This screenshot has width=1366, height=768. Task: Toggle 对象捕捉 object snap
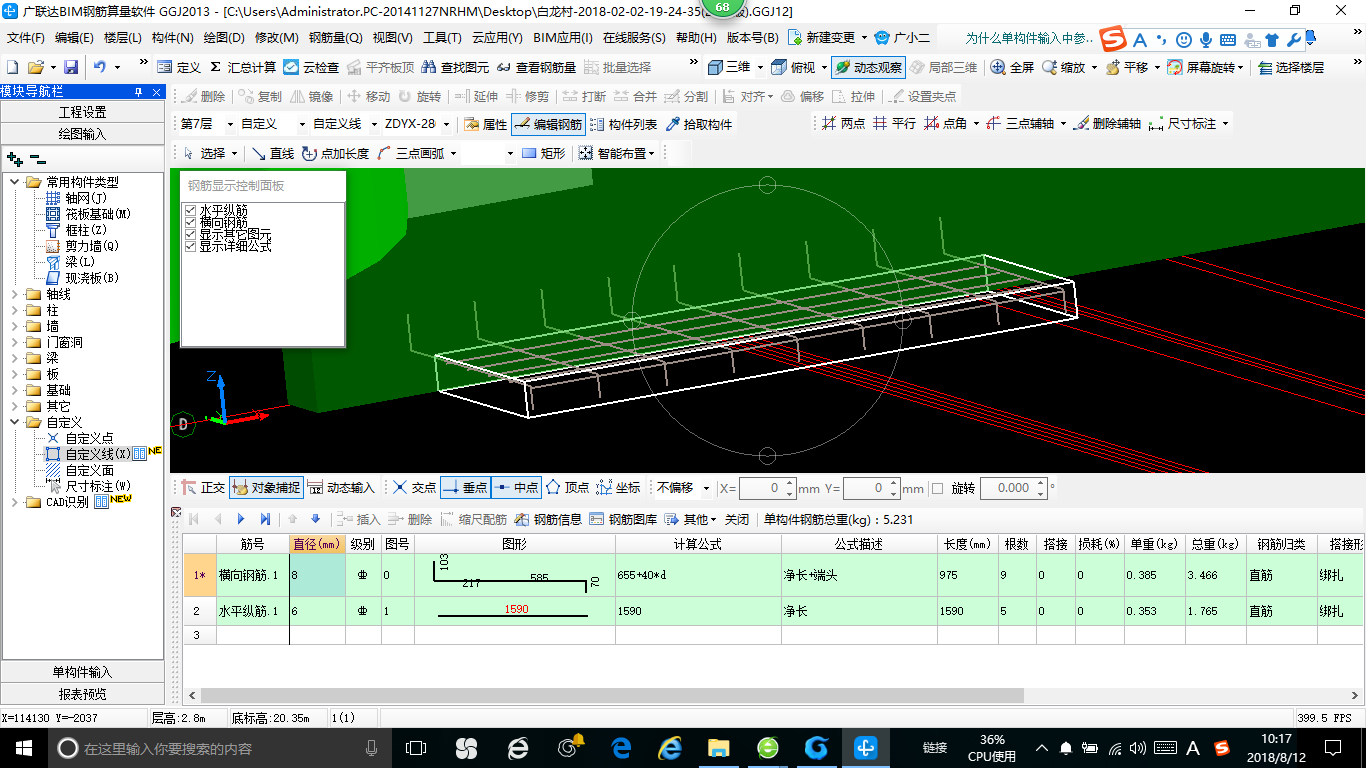pos(265,488)
